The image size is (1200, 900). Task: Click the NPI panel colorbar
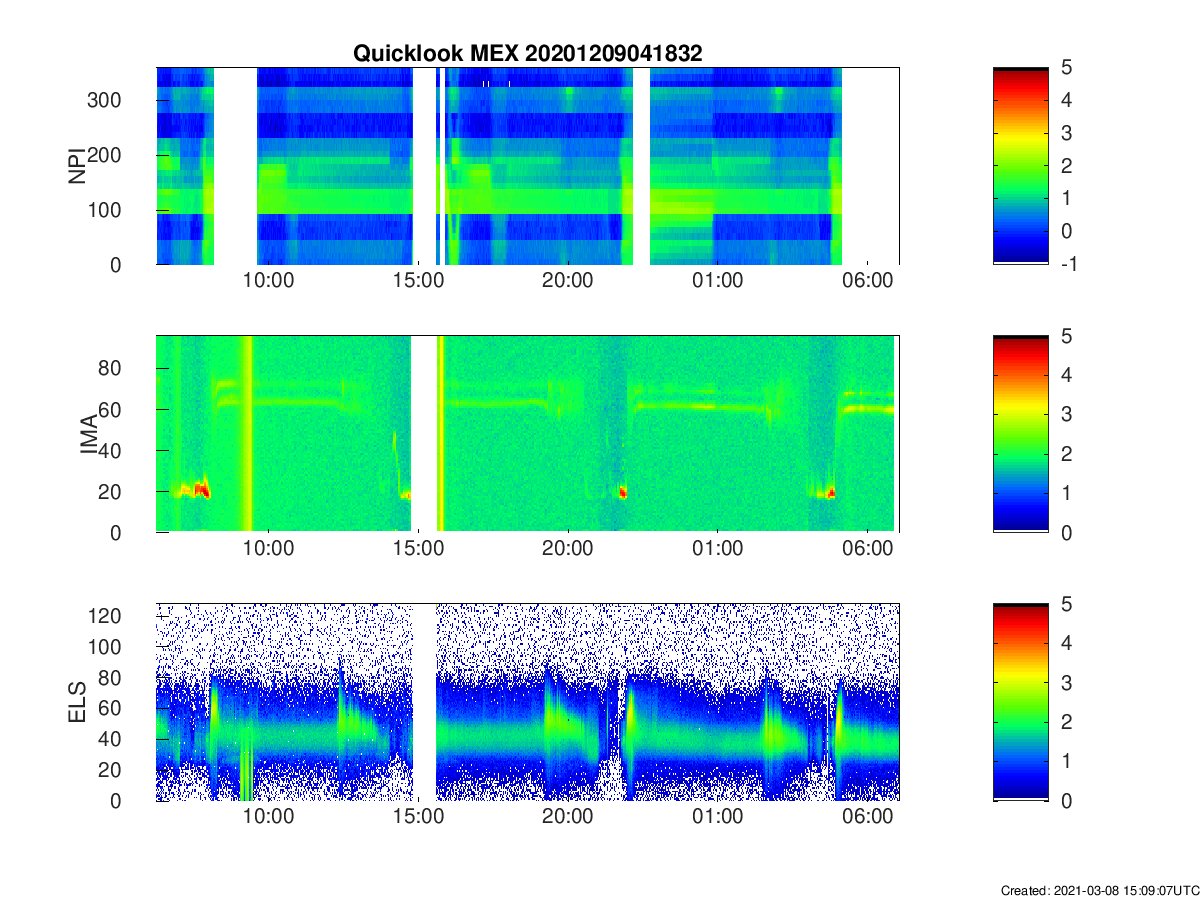coord(1020,166)
